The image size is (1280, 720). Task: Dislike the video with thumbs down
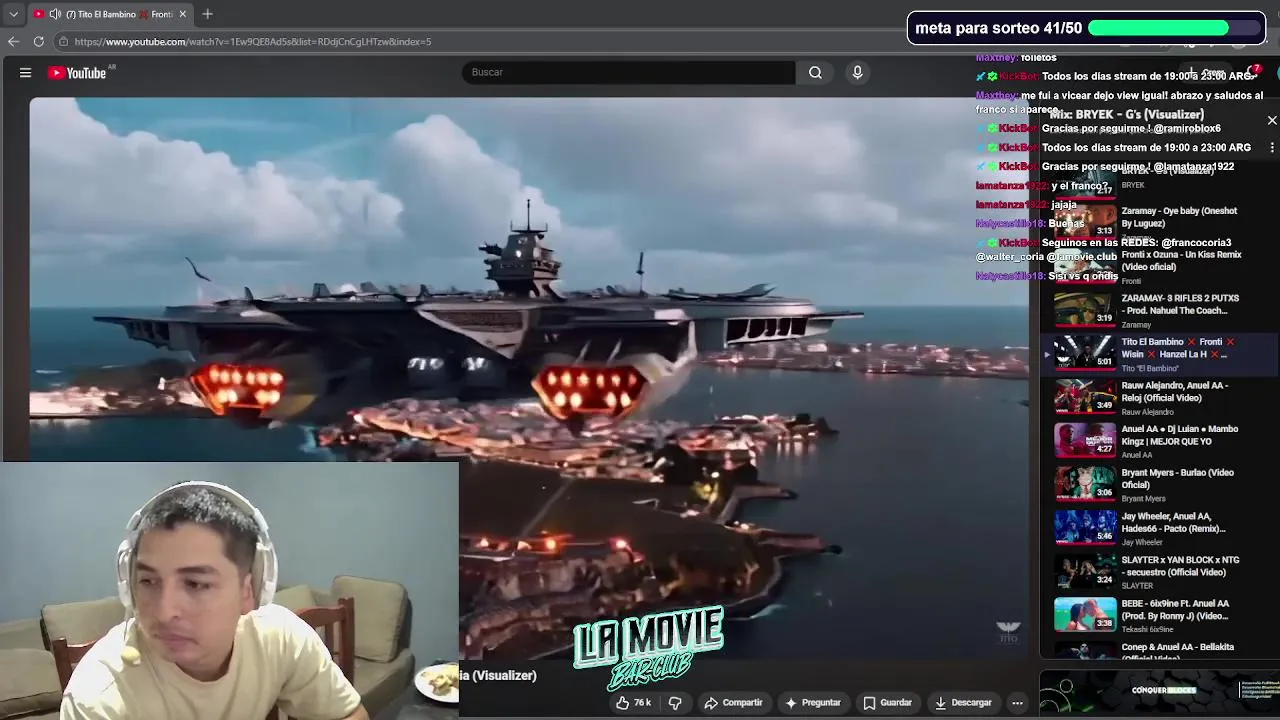point(675,703)
